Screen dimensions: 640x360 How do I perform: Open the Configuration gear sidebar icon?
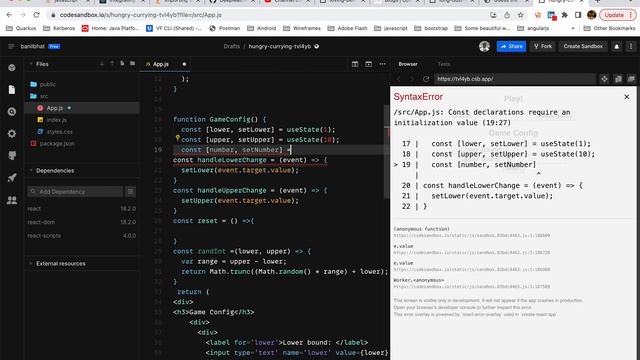pyautogui.click(x=12, y=134)
